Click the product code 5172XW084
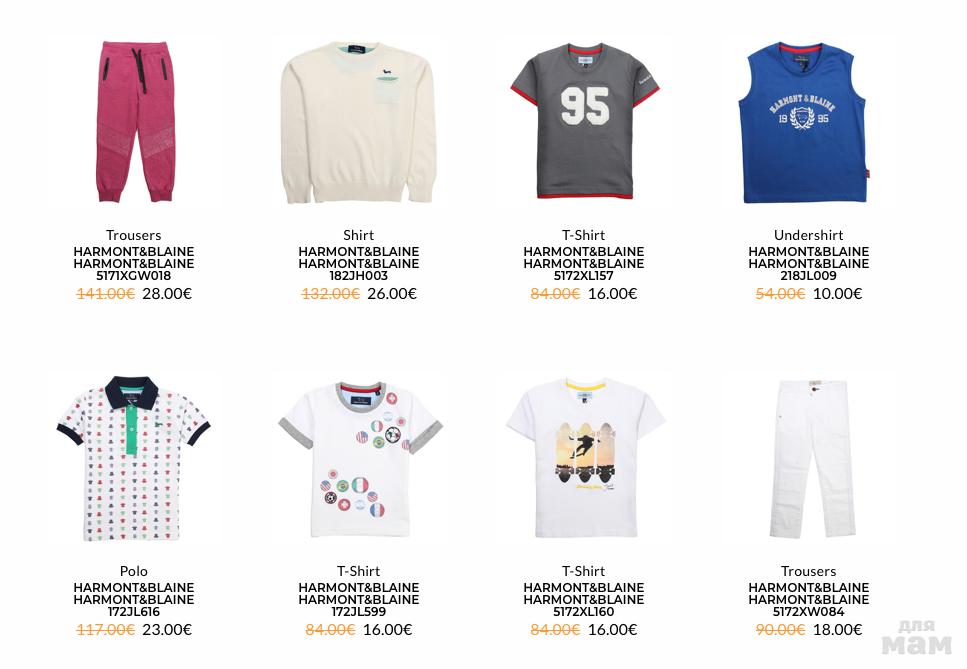This screenshot has height=669, width=967. click(809, 612)
